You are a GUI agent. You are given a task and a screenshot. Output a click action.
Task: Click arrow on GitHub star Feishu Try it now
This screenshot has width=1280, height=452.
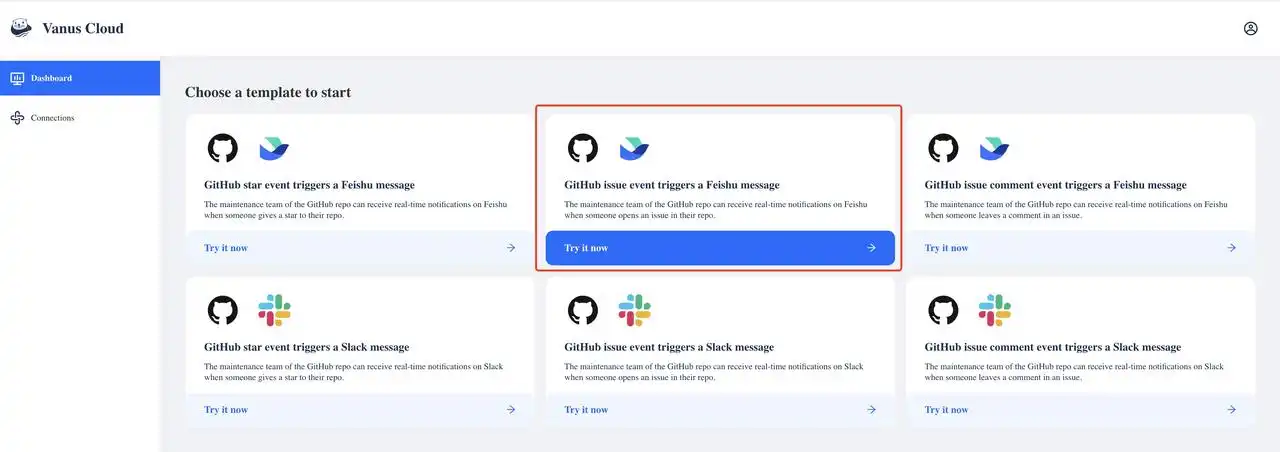tap(511, 248)
